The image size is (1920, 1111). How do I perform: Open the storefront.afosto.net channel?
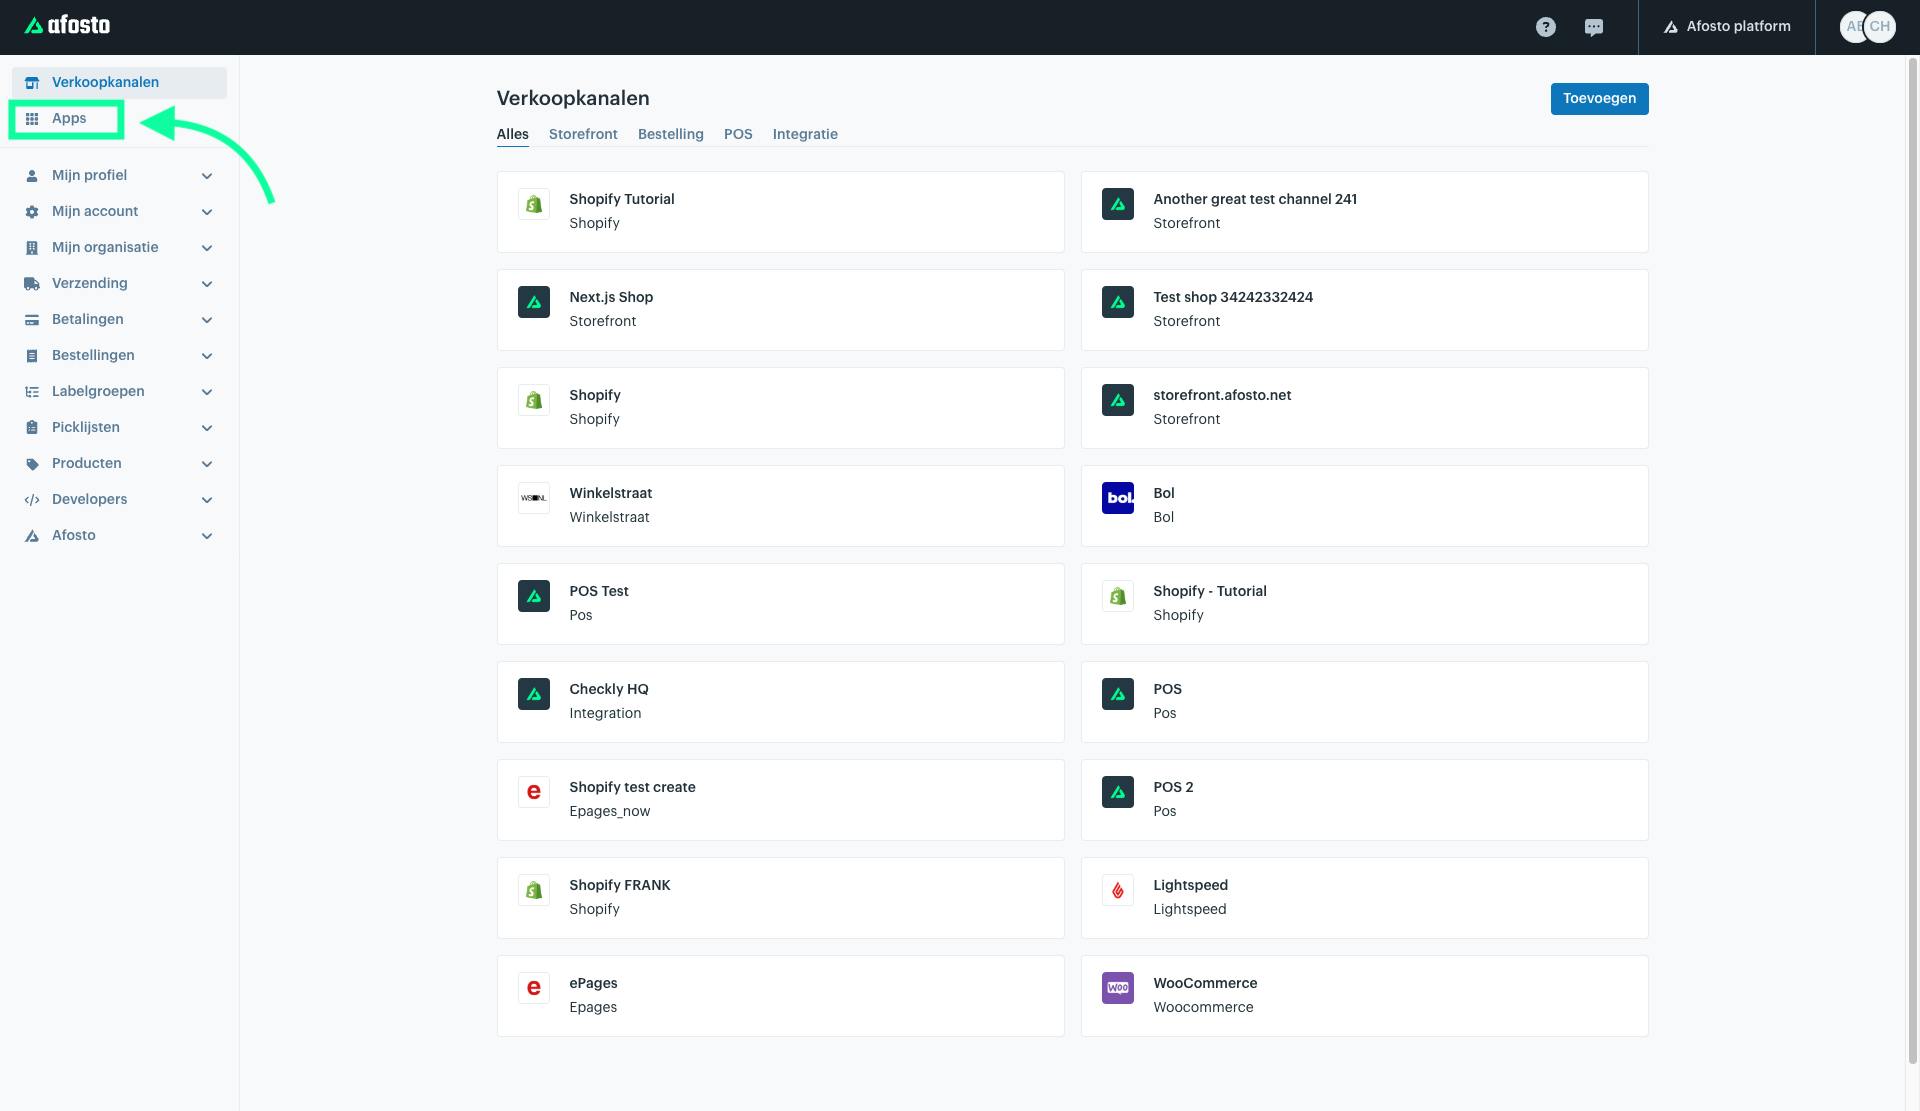coord(1365,408)
